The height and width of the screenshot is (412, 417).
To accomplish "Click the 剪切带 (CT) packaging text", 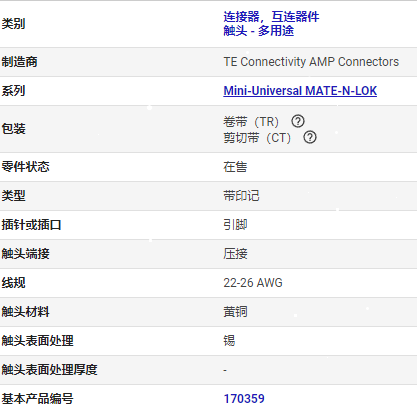I will pyautogui.click(x=257, y=137).
